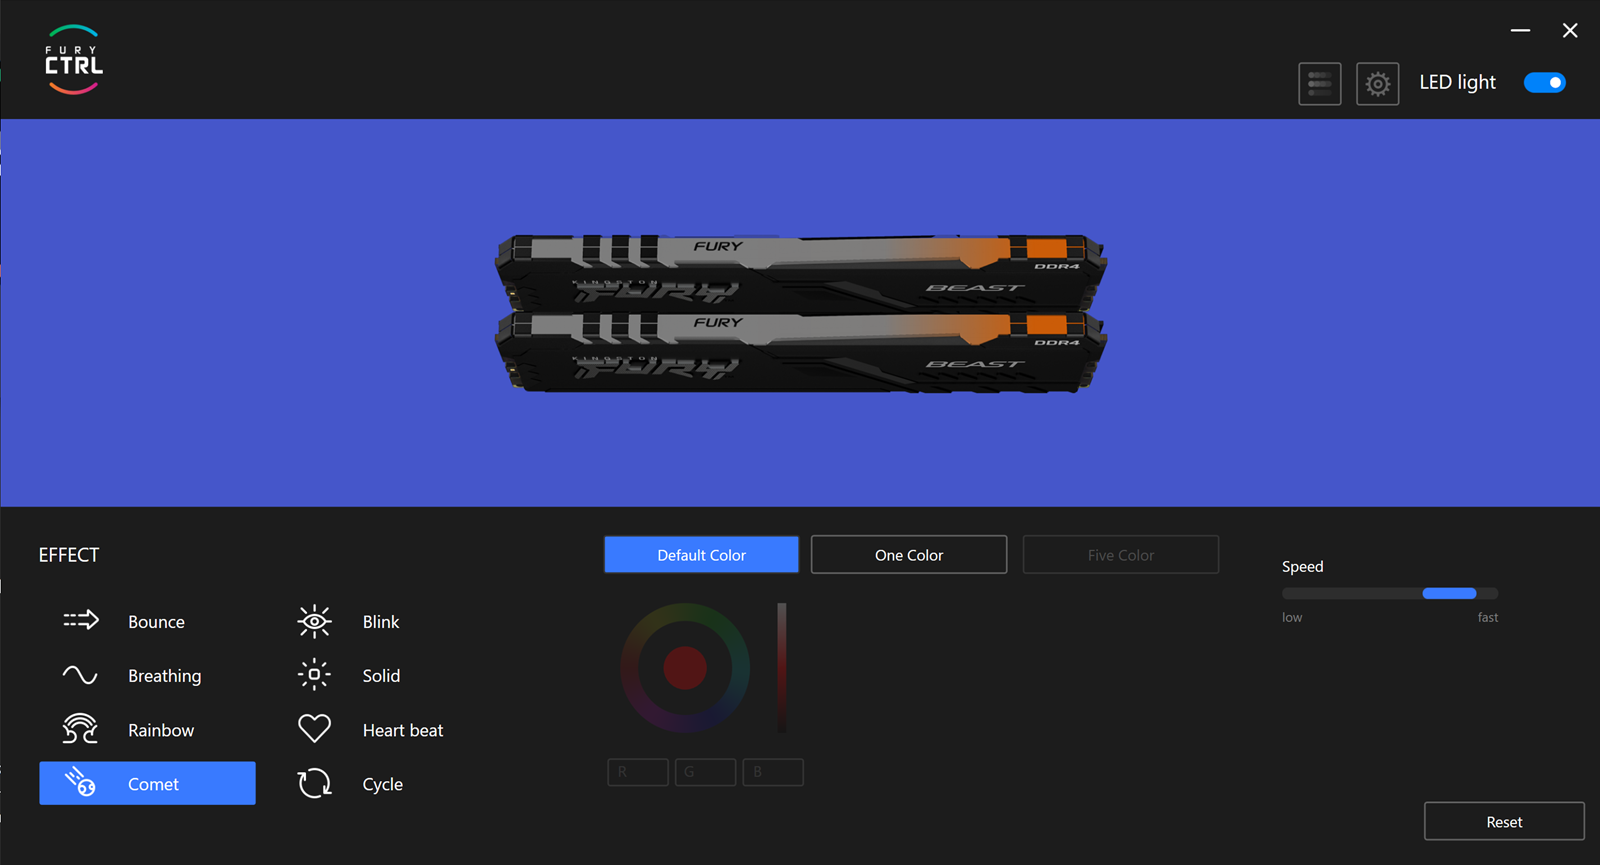Click the Reset button
Viewport: 1600px width, 865px height.
pyautogui.click(x=1504, y=821)
